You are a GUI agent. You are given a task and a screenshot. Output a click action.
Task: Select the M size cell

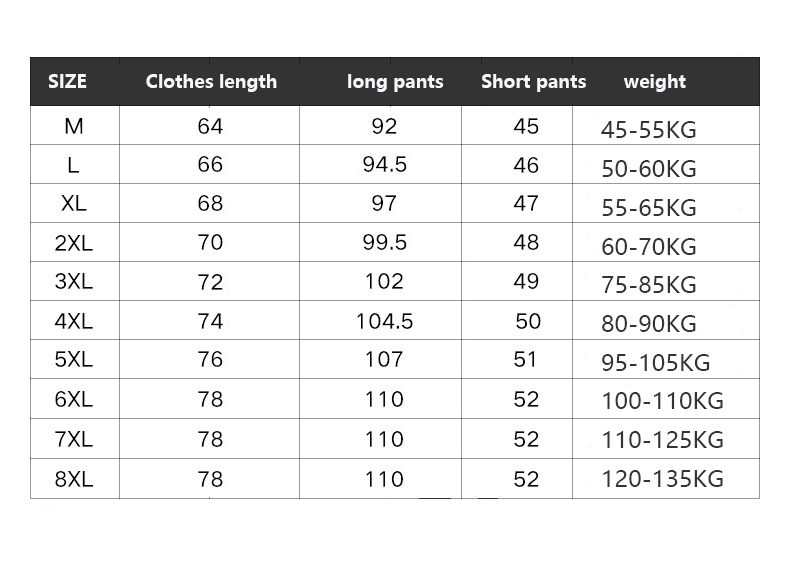74,126
